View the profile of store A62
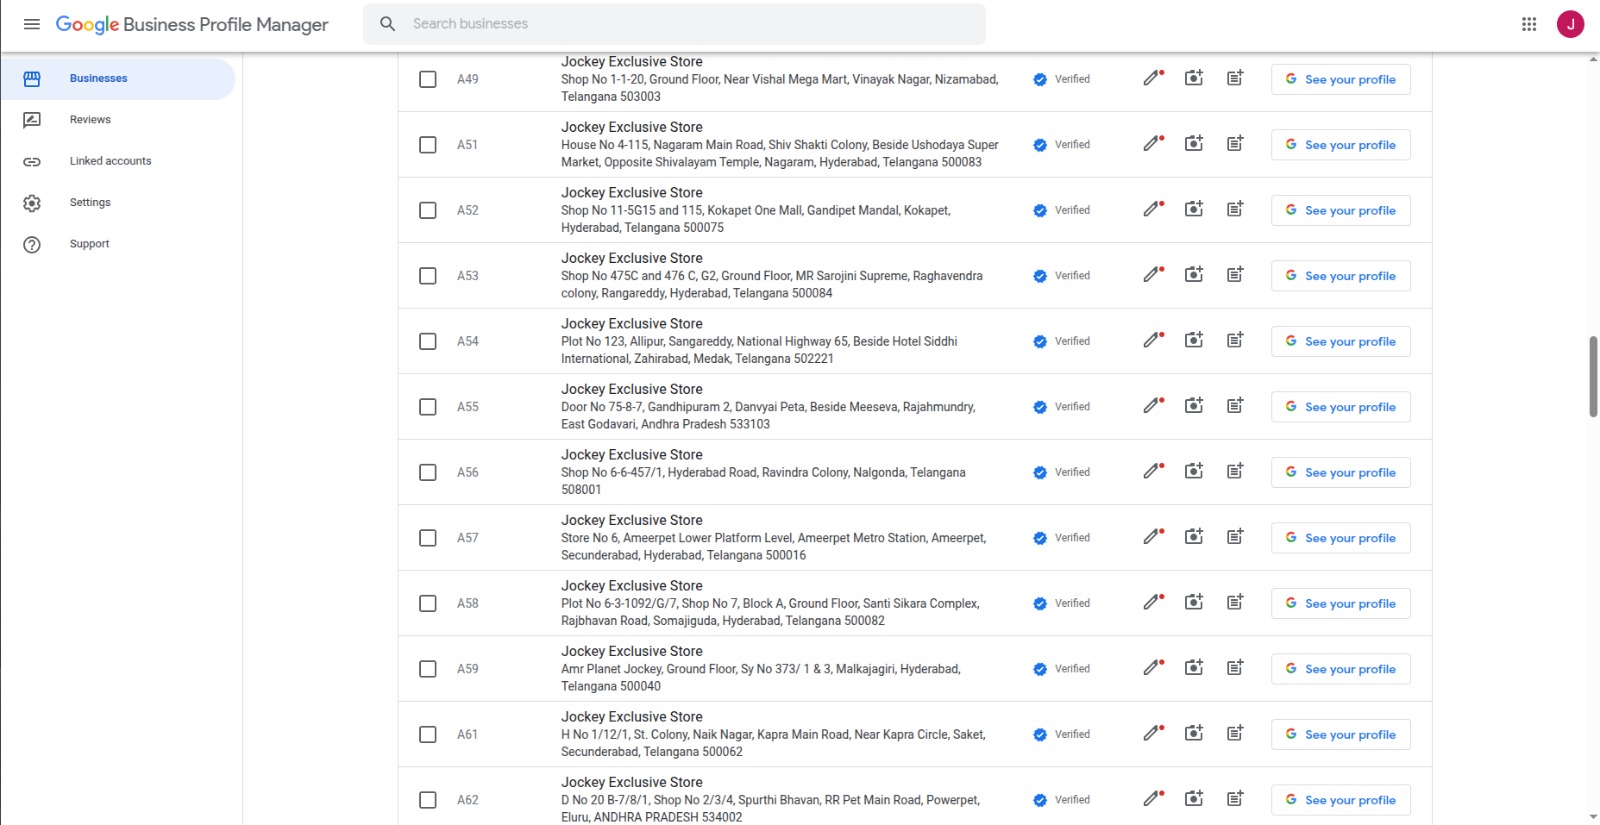The height and width of the screenshot is (825, 1600). point(1340,800)
